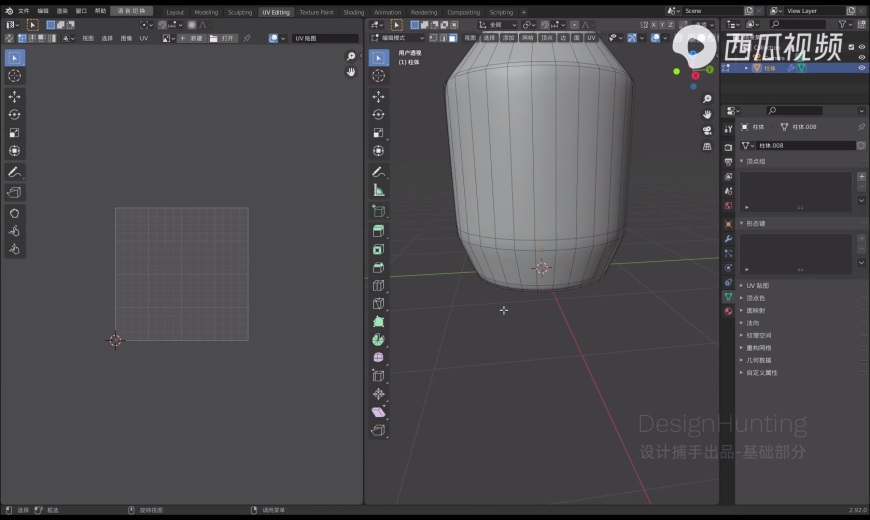Image resolution: width=870 pixels, height=520 pixels.
Task: Select the Poly Build tool
Action: pyautogui.click(x=378, y=321)
